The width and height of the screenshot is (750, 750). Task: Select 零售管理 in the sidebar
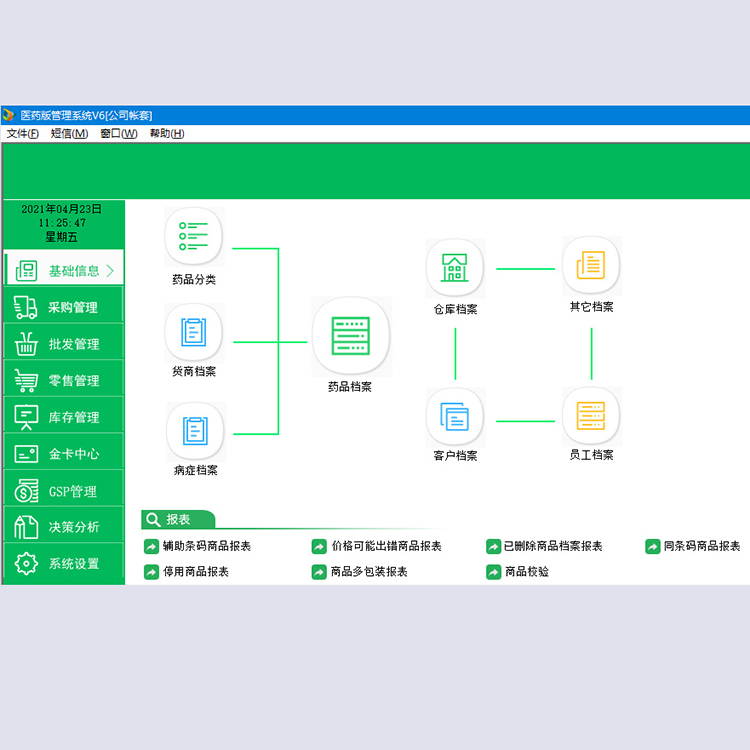click(x=63, y=380)
